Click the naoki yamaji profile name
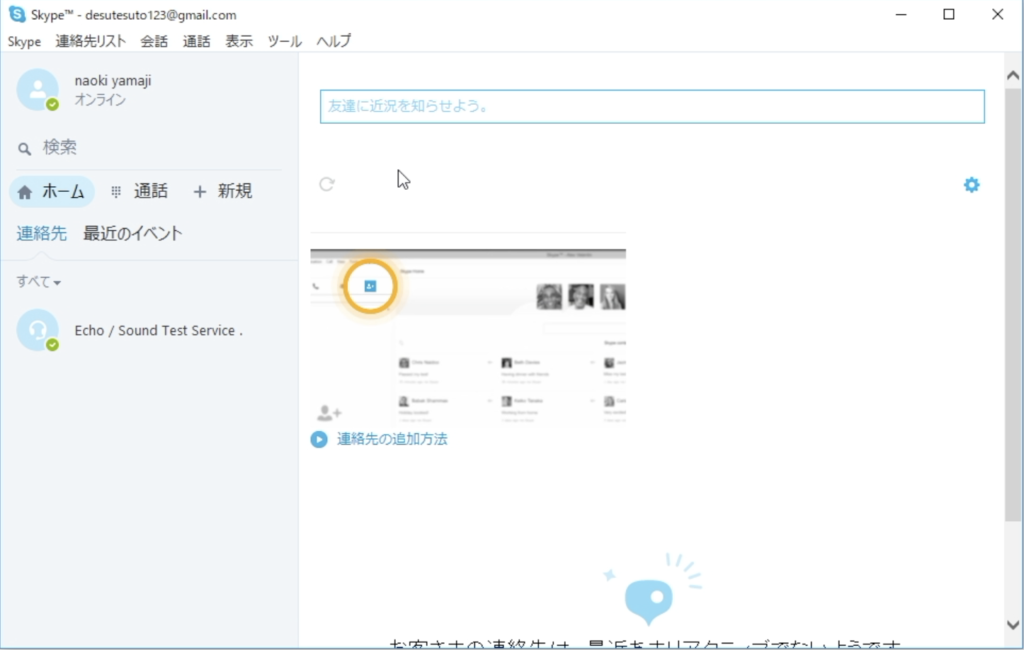Image resolution: width=1024 pixels, height=650 pixels. coord(113,80)
